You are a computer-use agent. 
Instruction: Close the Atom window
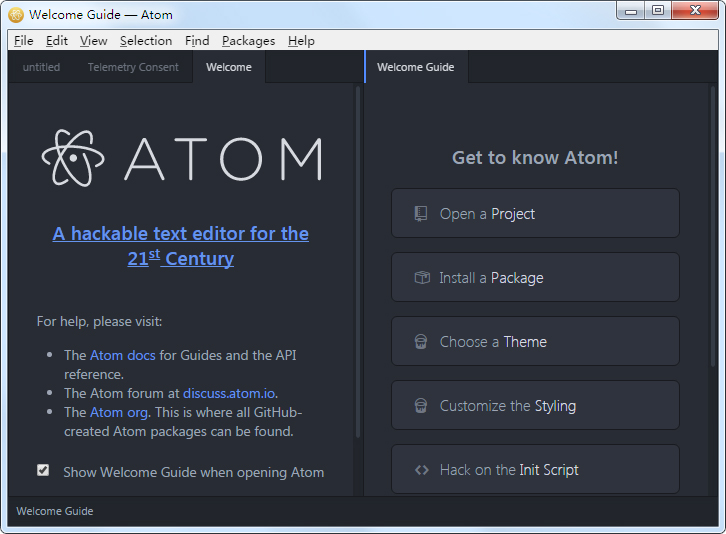[695, 11]
